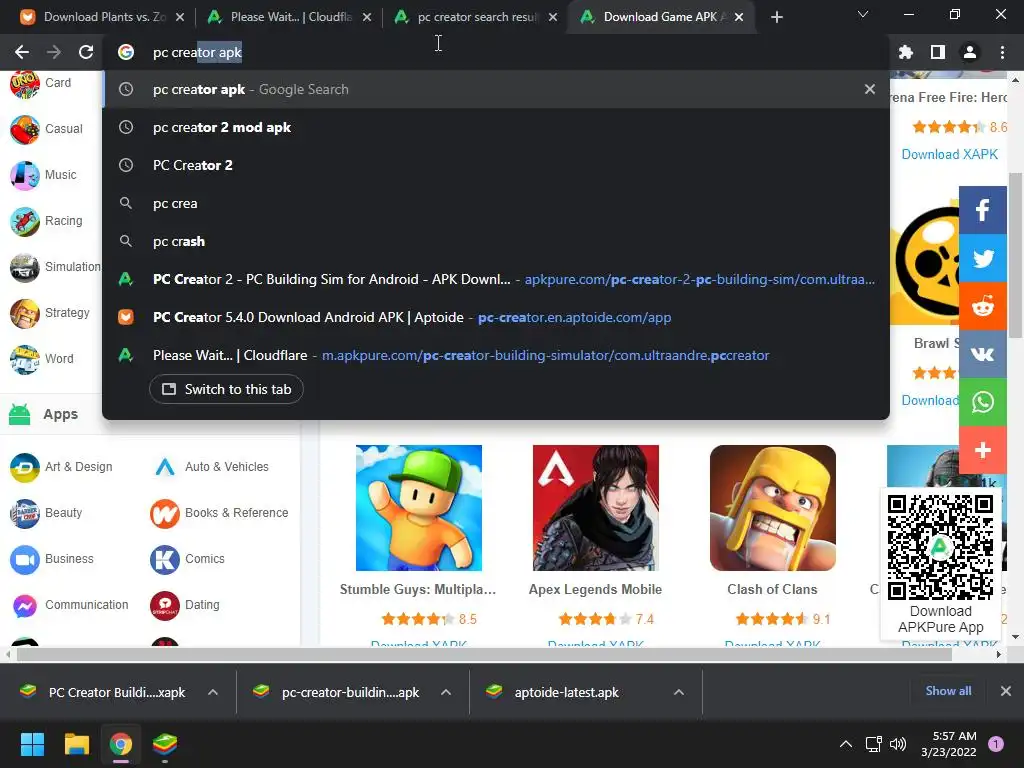The width and height of the screenshot is (1024, 768).
Task: Open the Chrome extensions puzzle icon
Action: tap(905, 52)
